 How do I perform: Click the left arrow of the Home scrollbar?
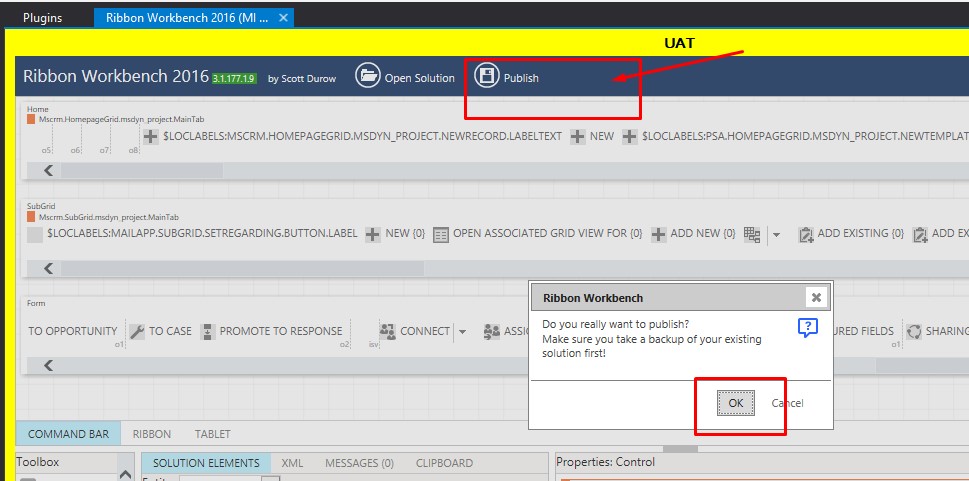pos(48,171)
